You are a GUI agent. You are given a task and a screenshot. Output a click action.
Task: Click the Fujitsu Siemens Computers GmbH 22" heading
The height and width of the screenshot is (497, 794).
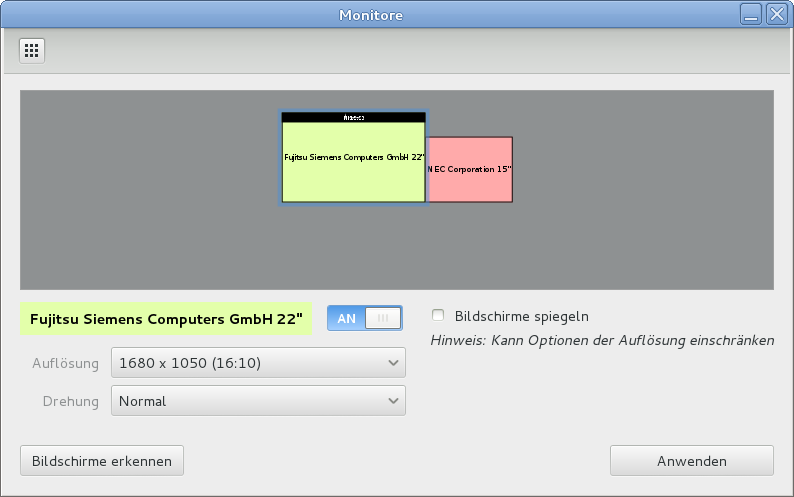166,319
